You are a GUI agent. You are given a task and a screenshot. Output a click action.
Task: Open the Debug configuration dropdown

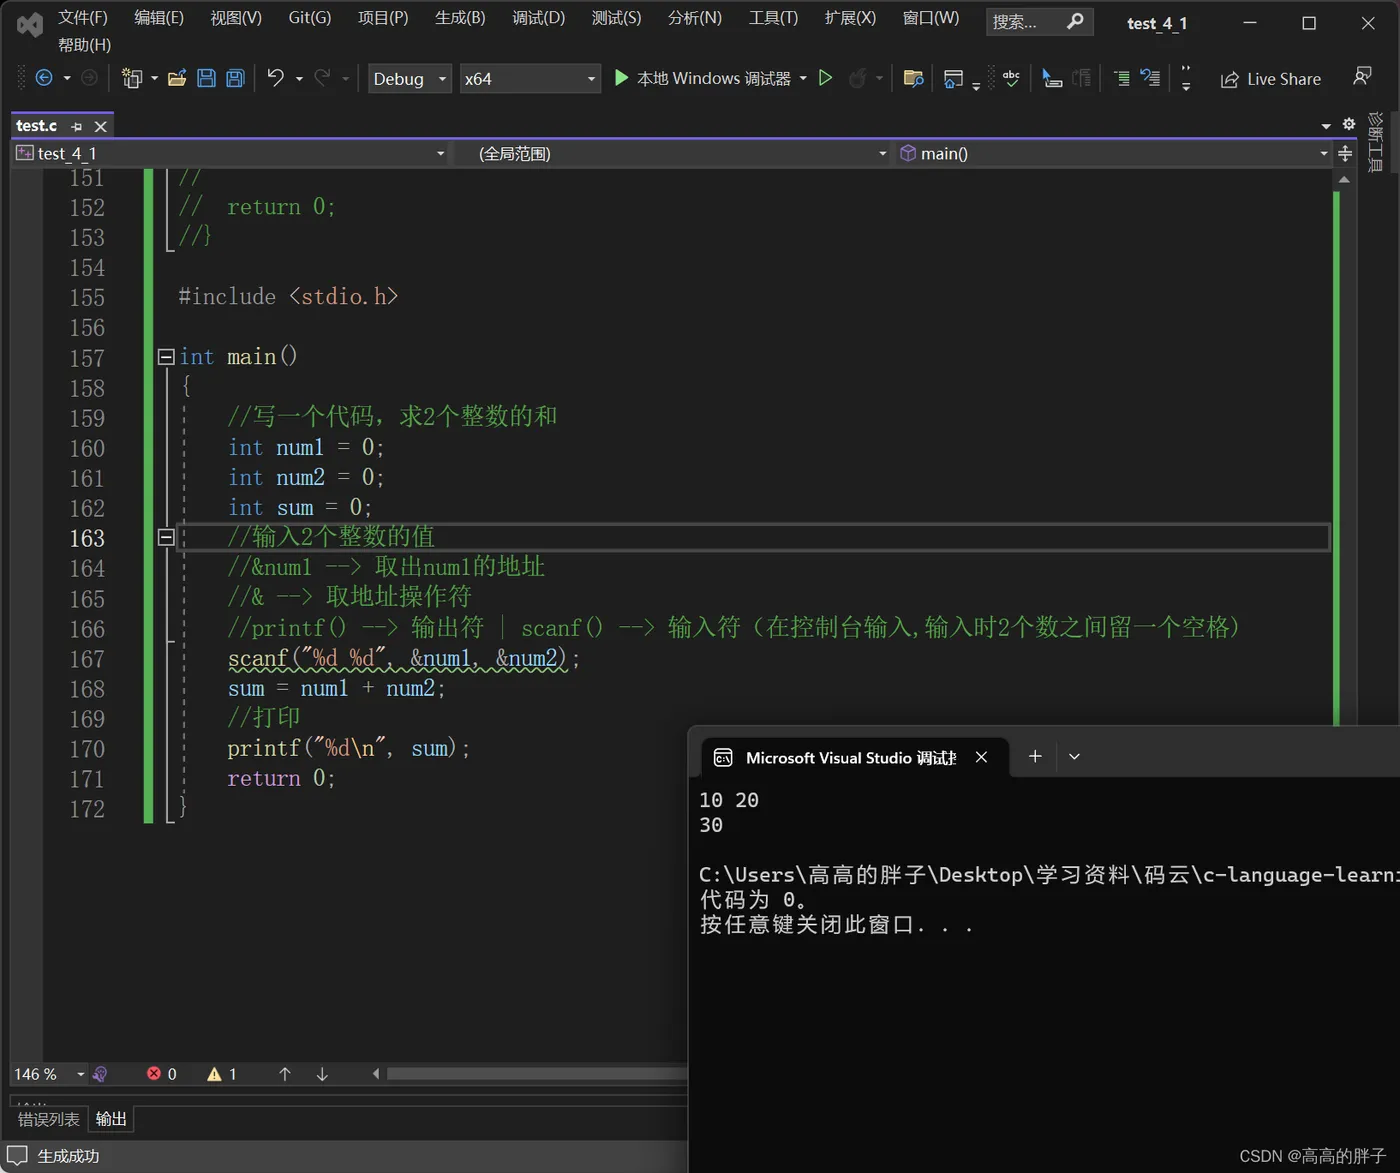pos(410,78)
